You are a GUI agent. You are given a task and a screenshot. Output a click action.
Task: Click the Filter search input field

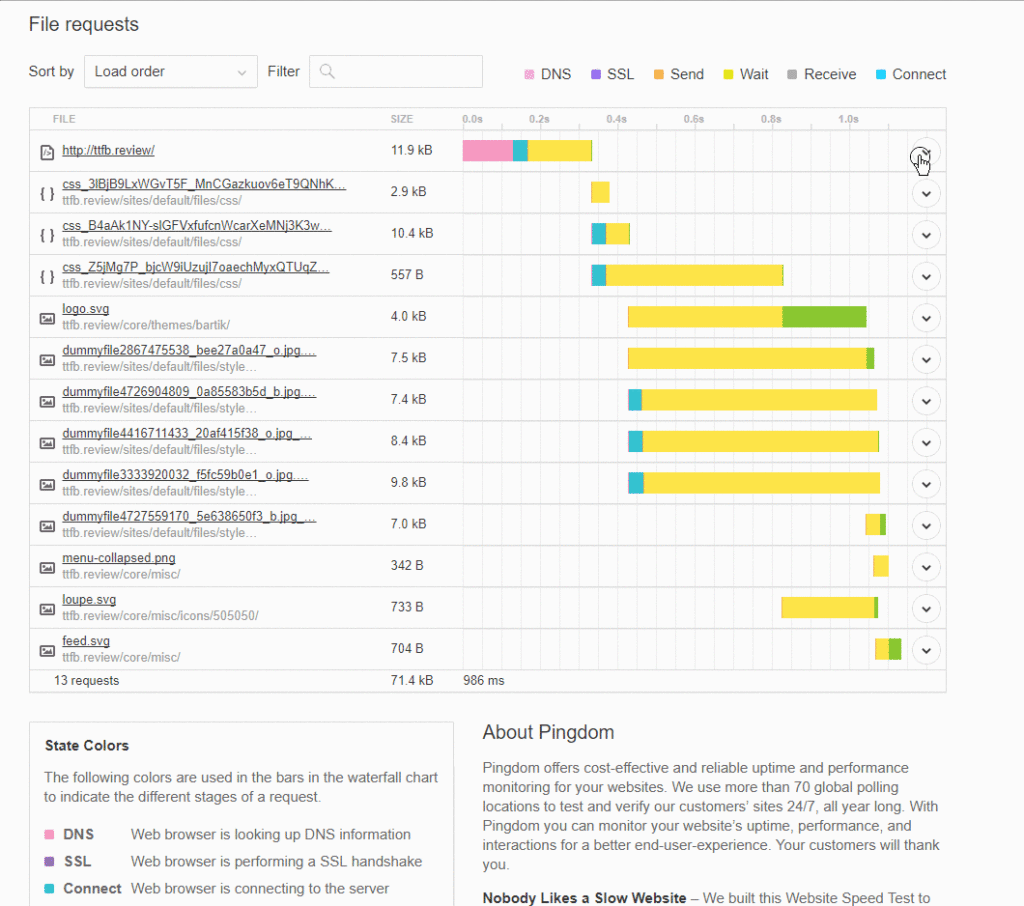click(x=396, y=72)
